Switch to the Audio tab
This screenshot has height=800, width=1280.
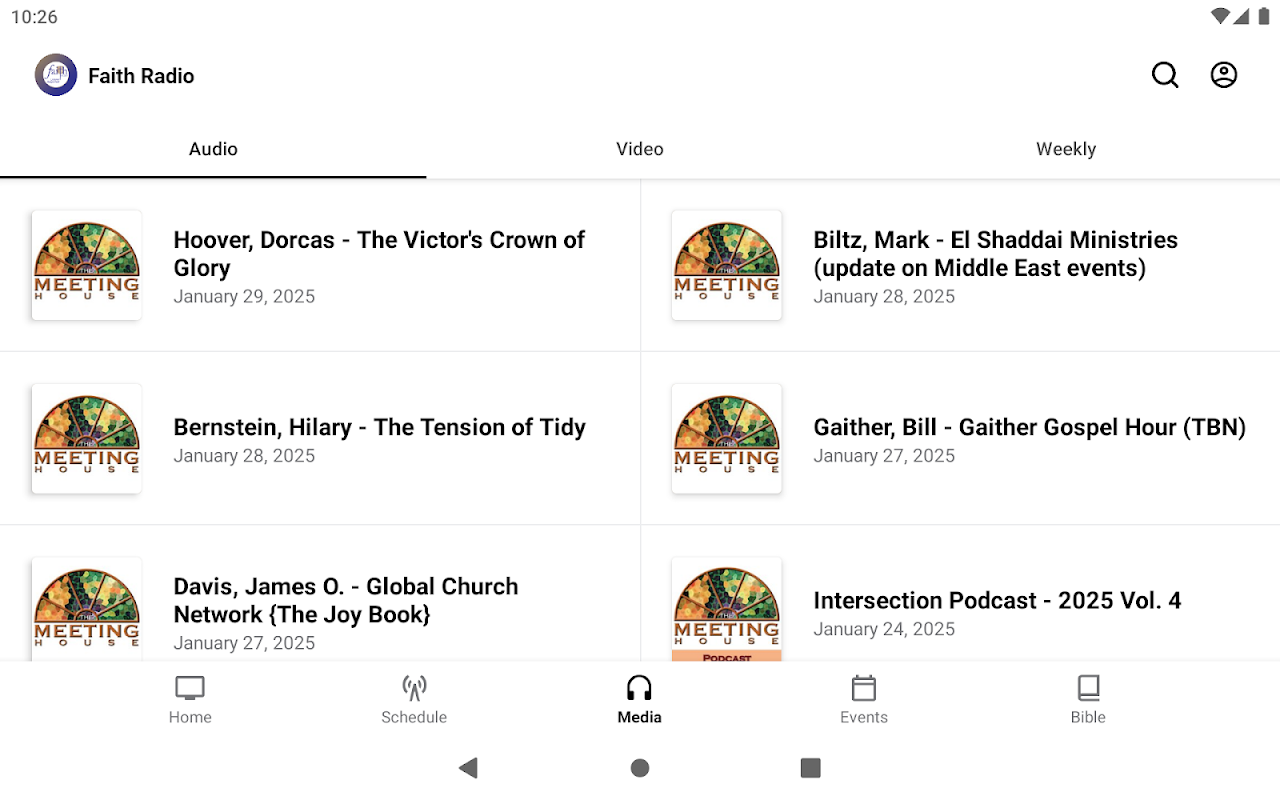coord(213,149)
